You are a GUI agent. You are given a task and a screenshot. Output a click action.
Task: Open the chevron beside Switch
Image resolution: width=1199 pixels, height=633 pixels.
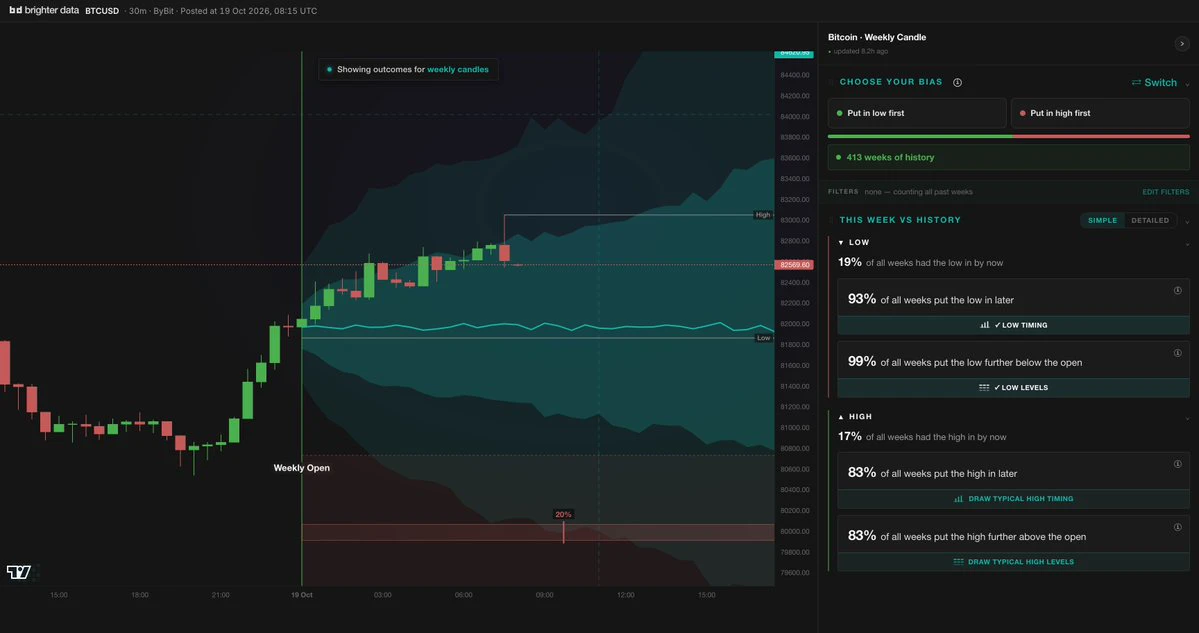(1188, 84)
